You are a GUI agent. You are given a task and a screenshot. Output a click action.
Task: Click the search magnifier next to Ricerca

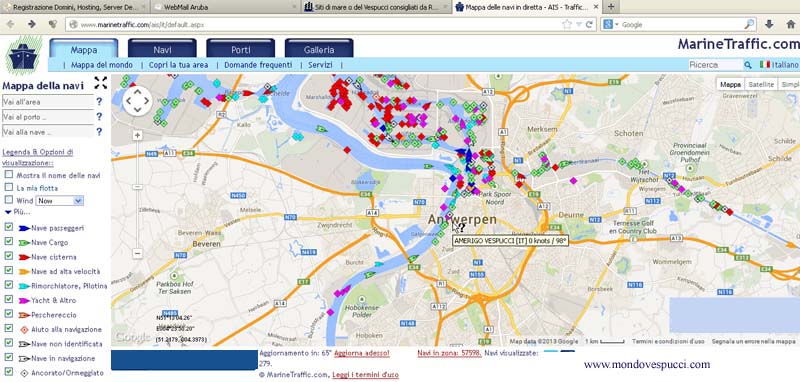(748, 65)
